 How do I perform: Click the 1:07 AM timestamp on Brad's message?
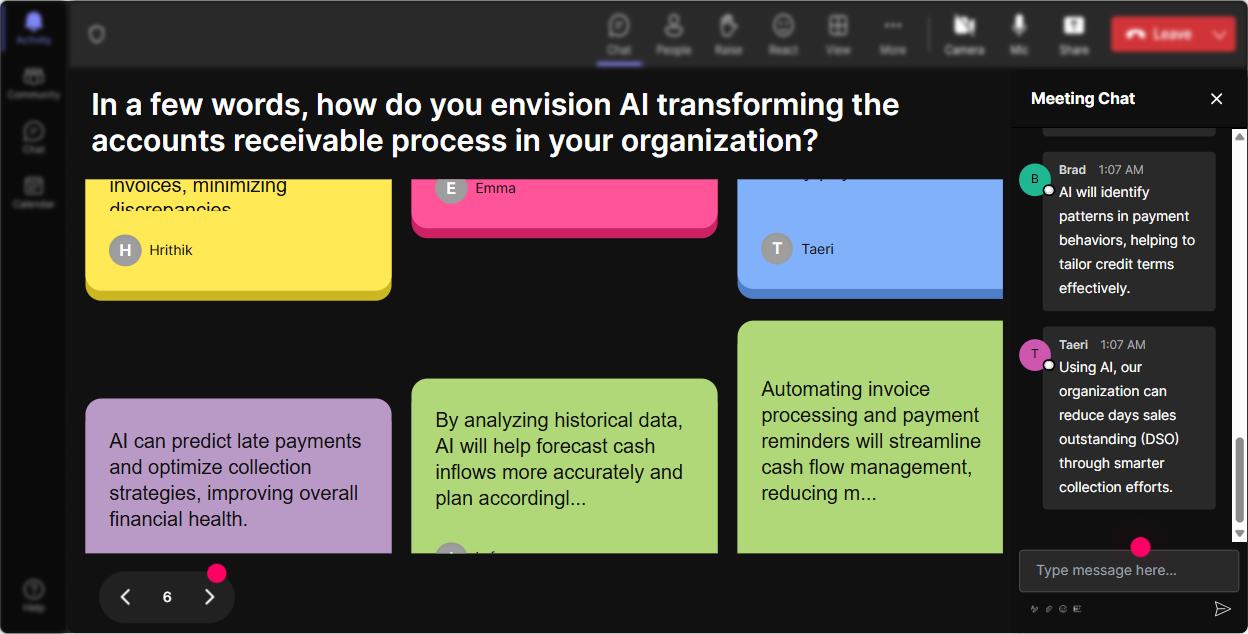(1121, 170)
